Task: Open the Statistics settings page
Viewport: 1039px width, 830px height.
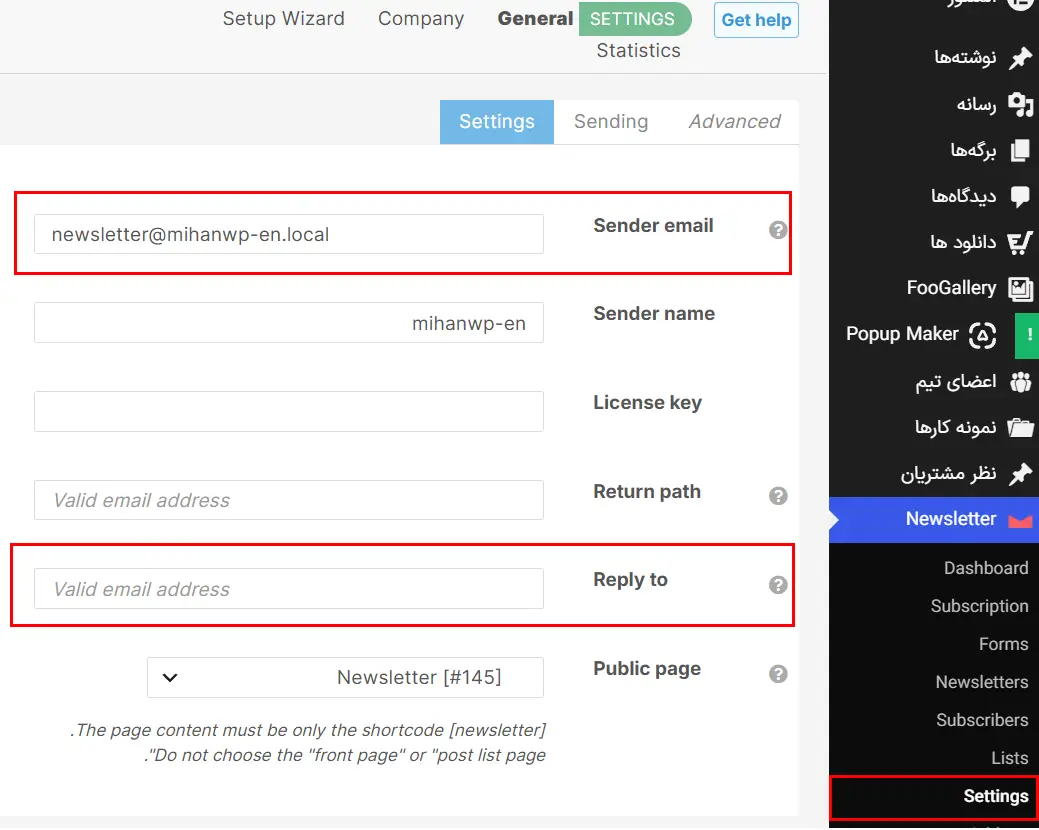Action: [x=638, y=51]
